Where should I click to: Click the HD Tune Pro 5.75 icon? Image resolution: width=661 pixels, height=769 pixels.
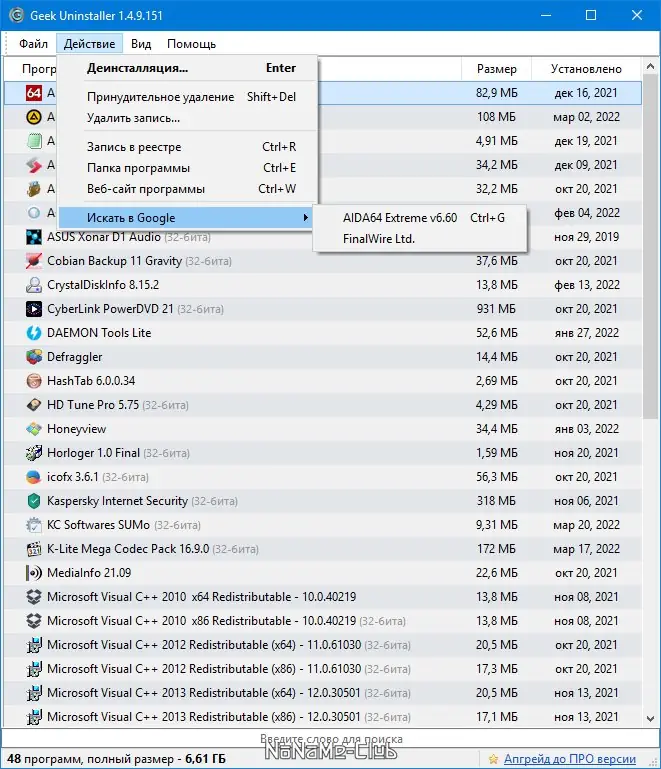pyautogui.click(x=34, y=405)
